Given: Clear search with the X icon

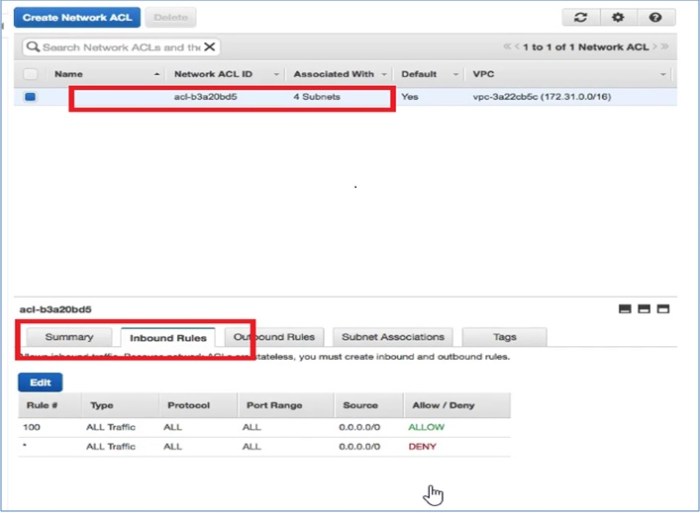Looking at the screenshot, I should pos(209,47).
